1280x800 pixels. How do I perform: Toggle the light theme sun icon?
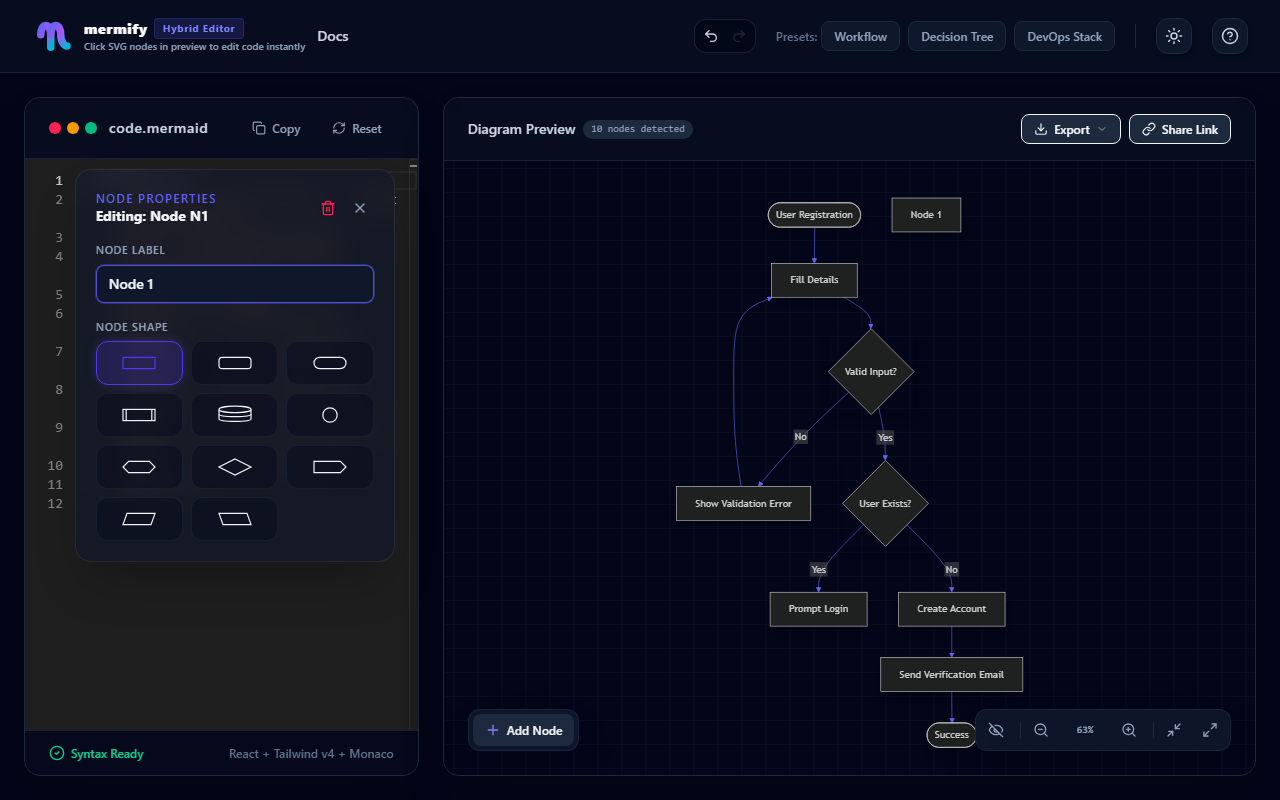pyautogui.click(x=1174, y=36)
